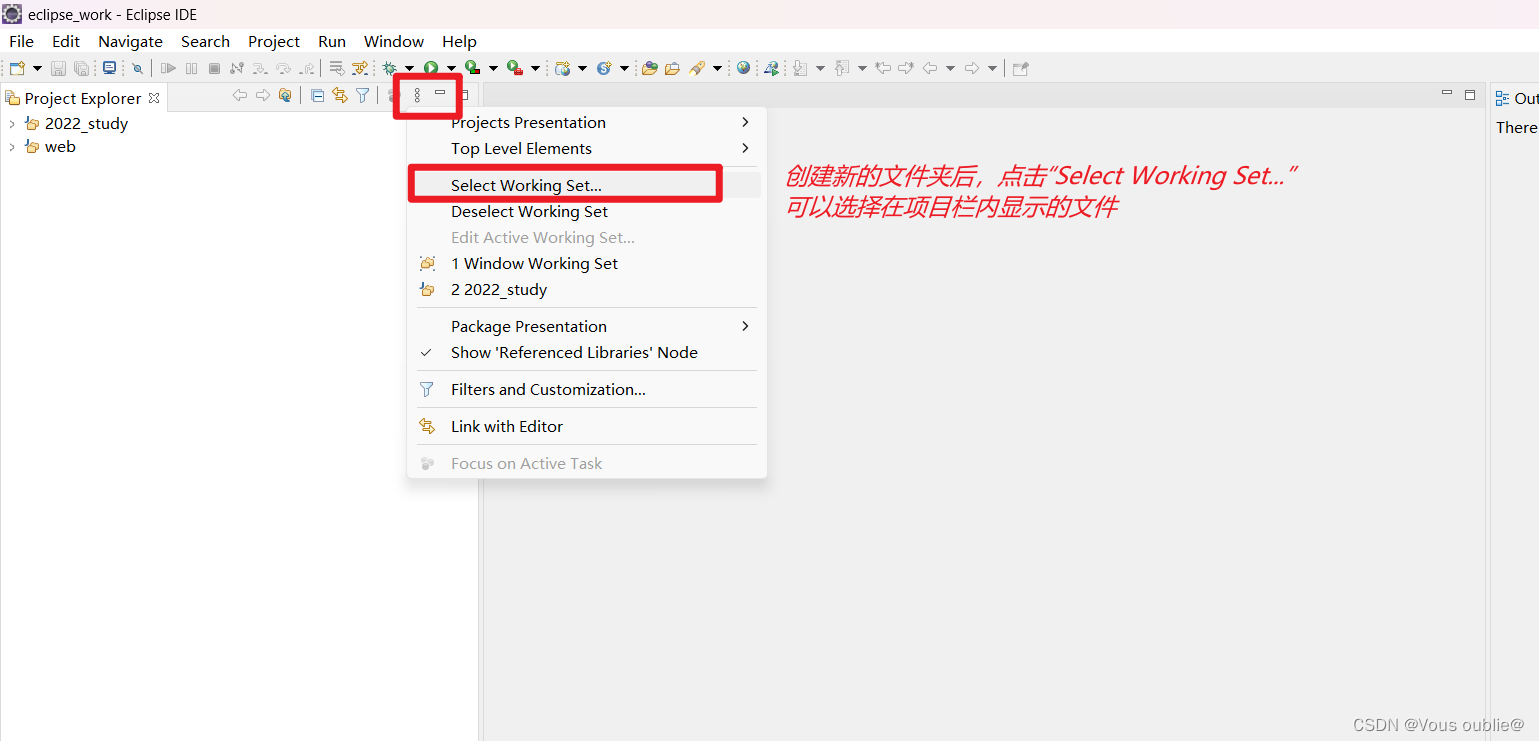Click the Open Task icon
Viewport: 1539px width, 741px height.
(672, 68)
